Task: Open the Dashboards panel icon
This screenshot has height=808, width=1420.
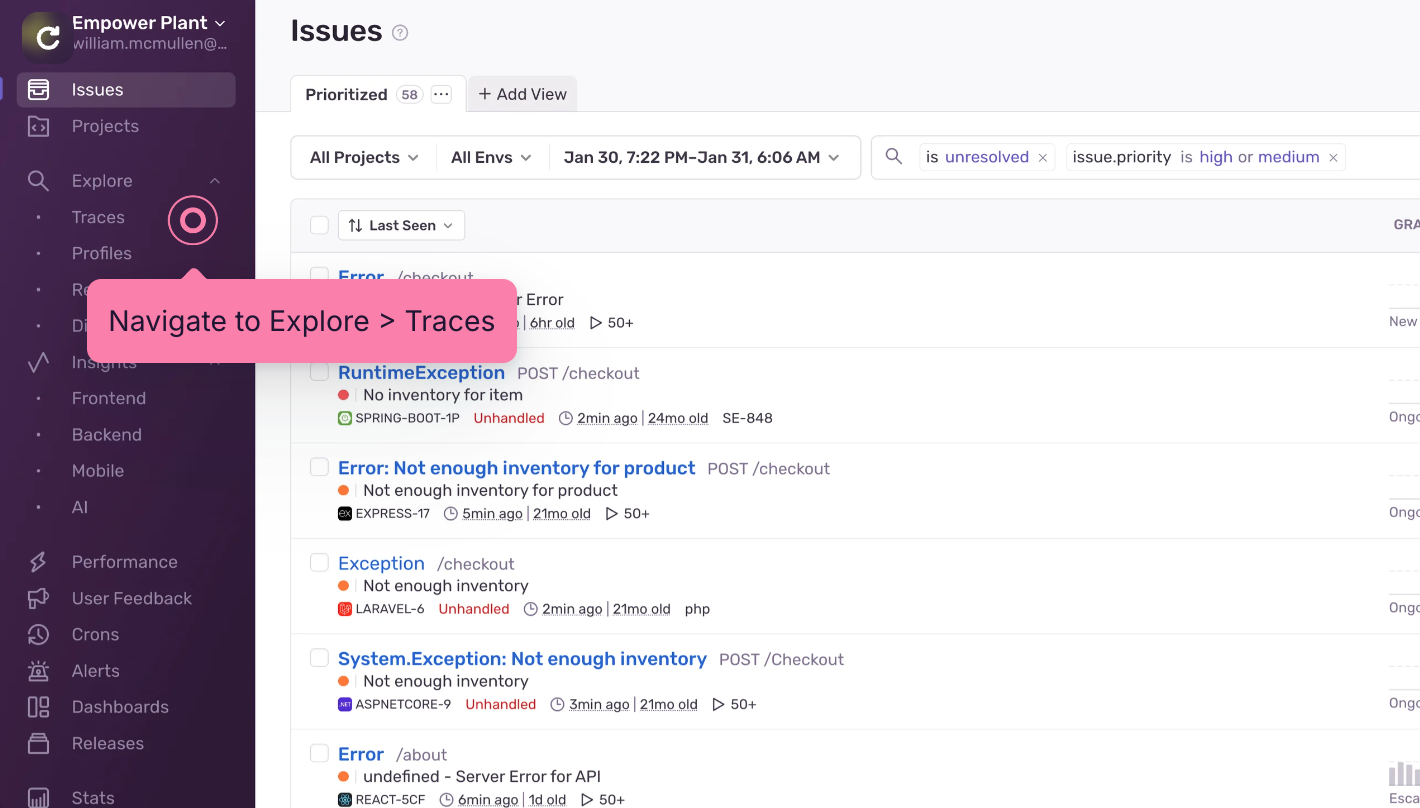Action: pos(38,706)
